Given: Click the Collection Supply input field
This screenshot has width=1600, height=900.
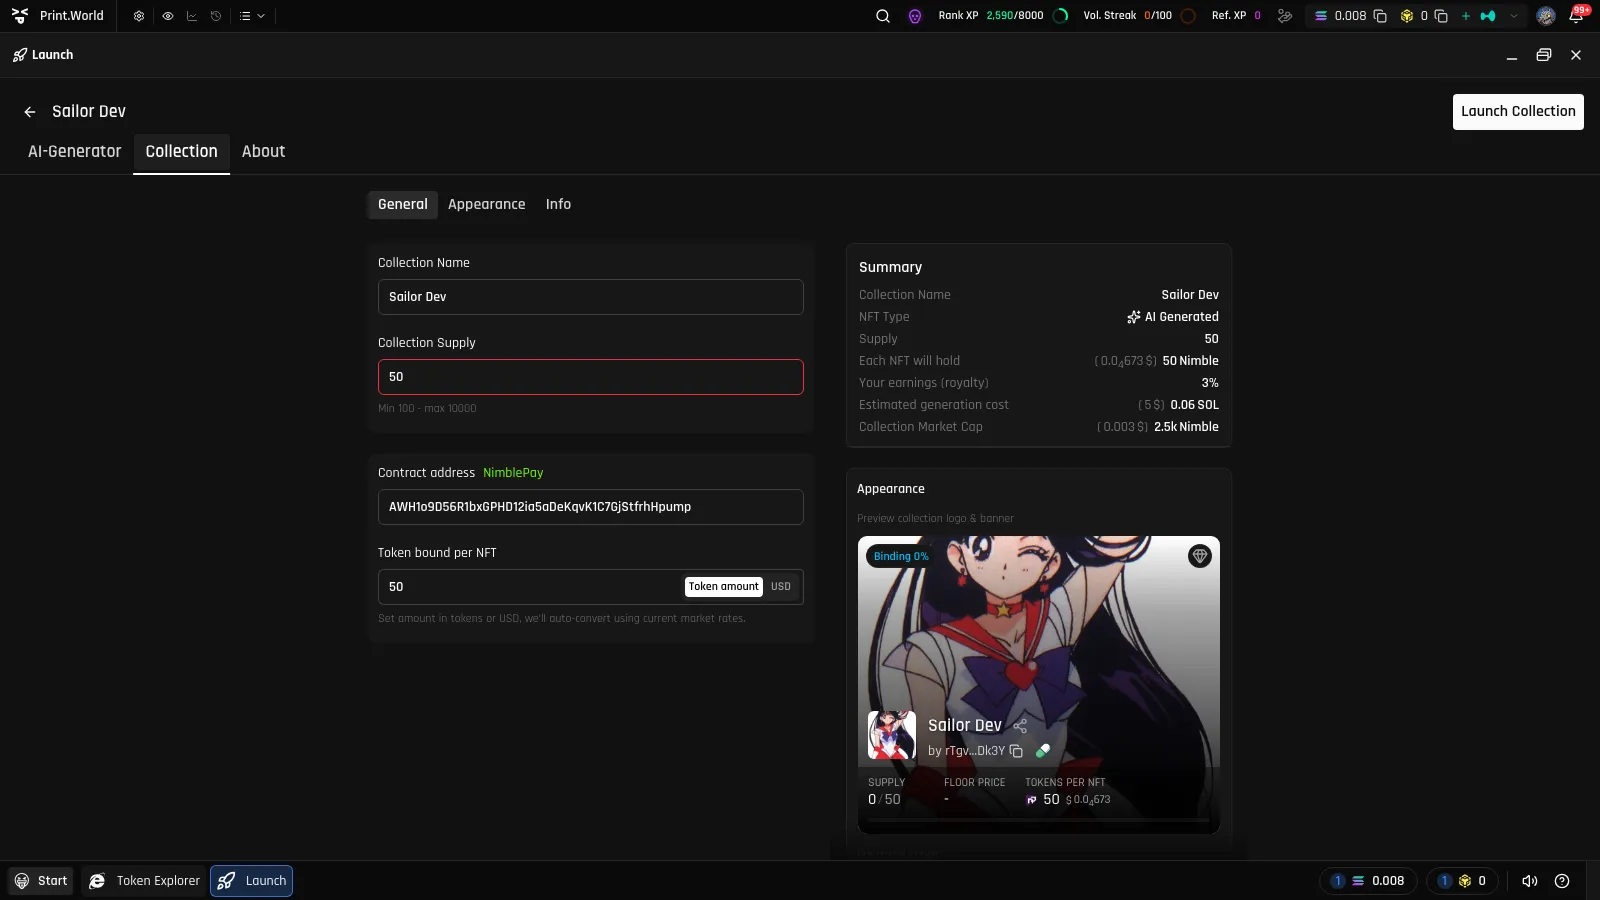Looking at the screenshot, I should coord(590,377).
